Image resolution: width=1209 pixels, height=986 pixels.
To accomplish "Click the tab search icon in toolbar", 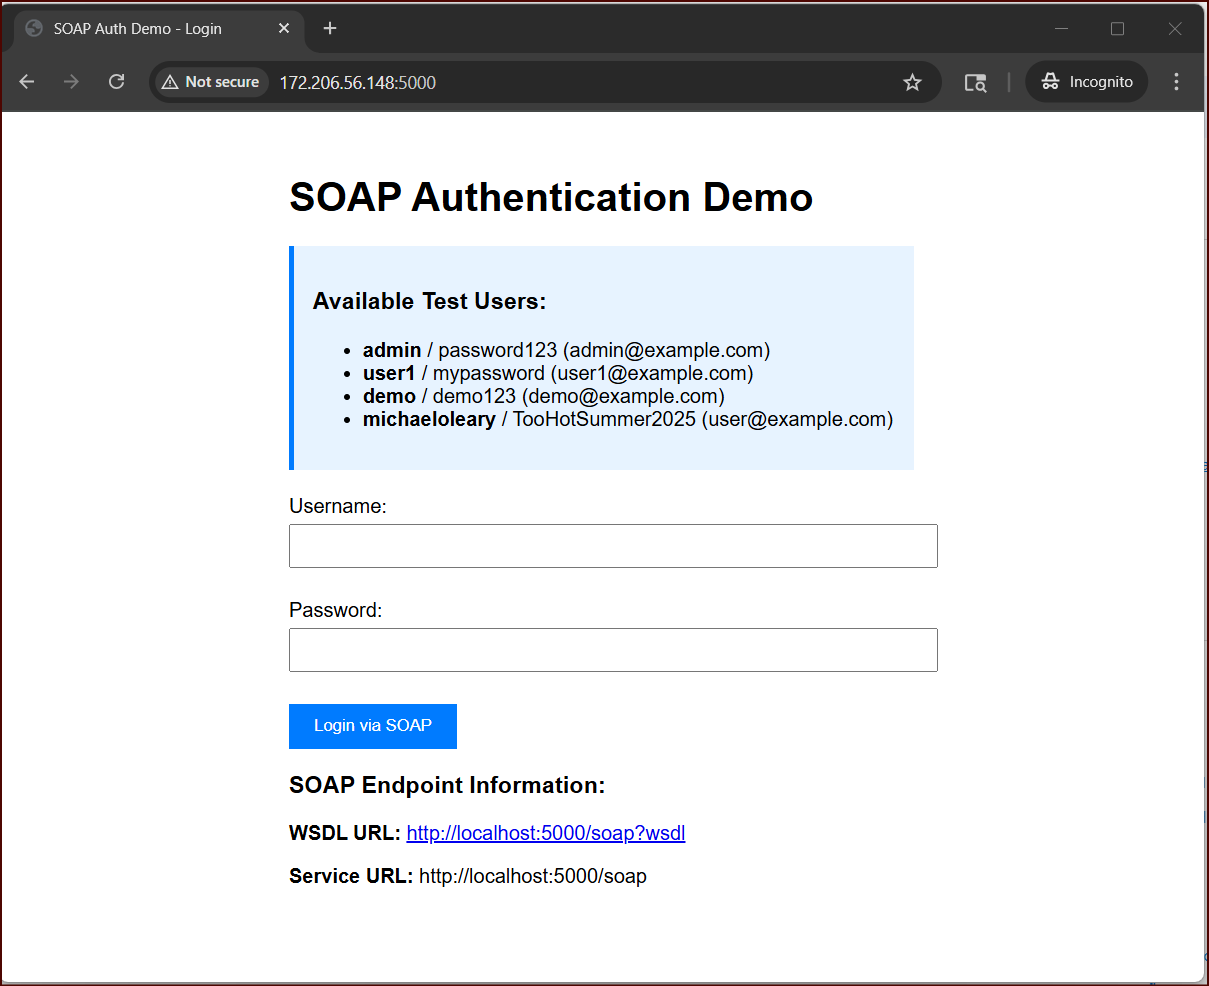I will 975,82.
